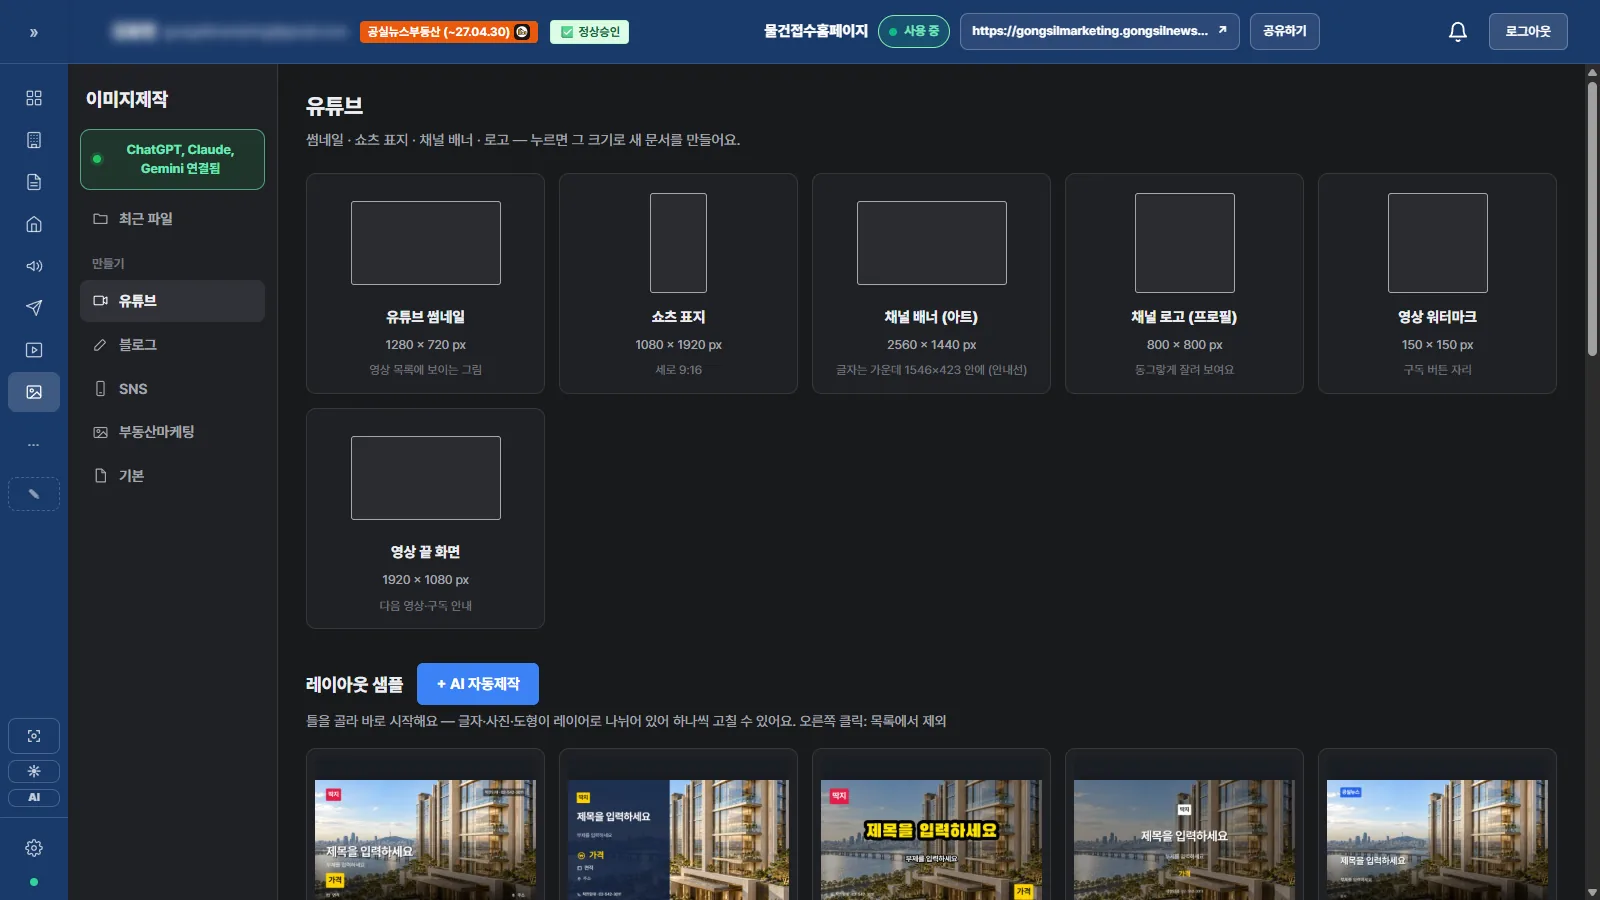Select the SNS menu item

tap(172, 389)
